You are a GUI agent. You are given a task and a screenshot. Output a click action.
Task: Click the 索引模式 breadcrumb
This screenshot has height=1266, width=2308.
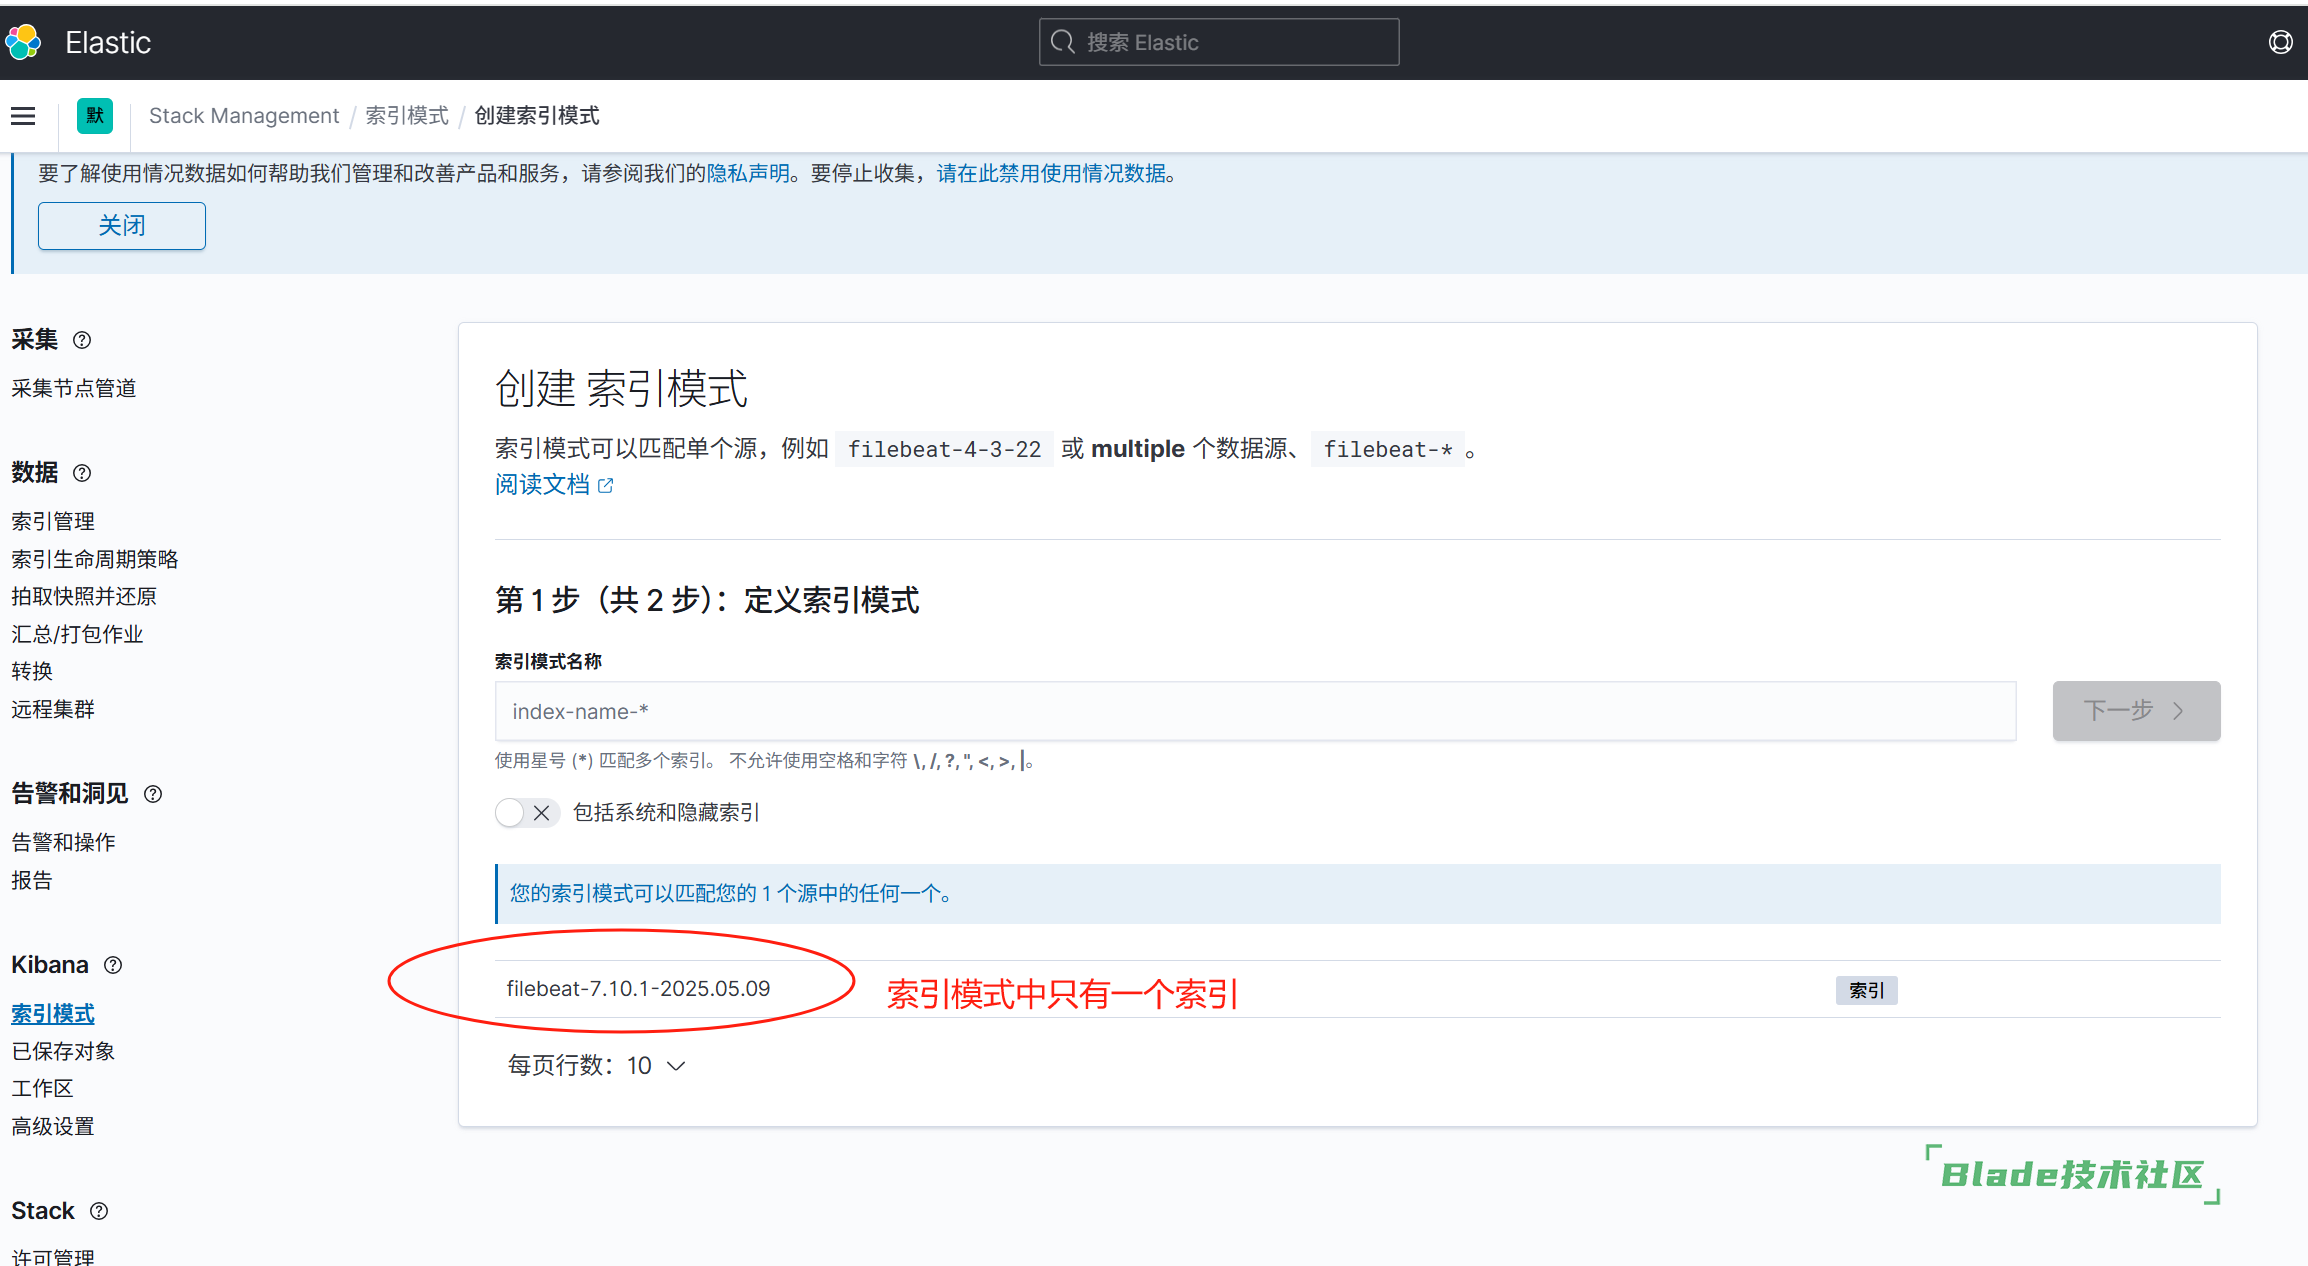point(407,116)
